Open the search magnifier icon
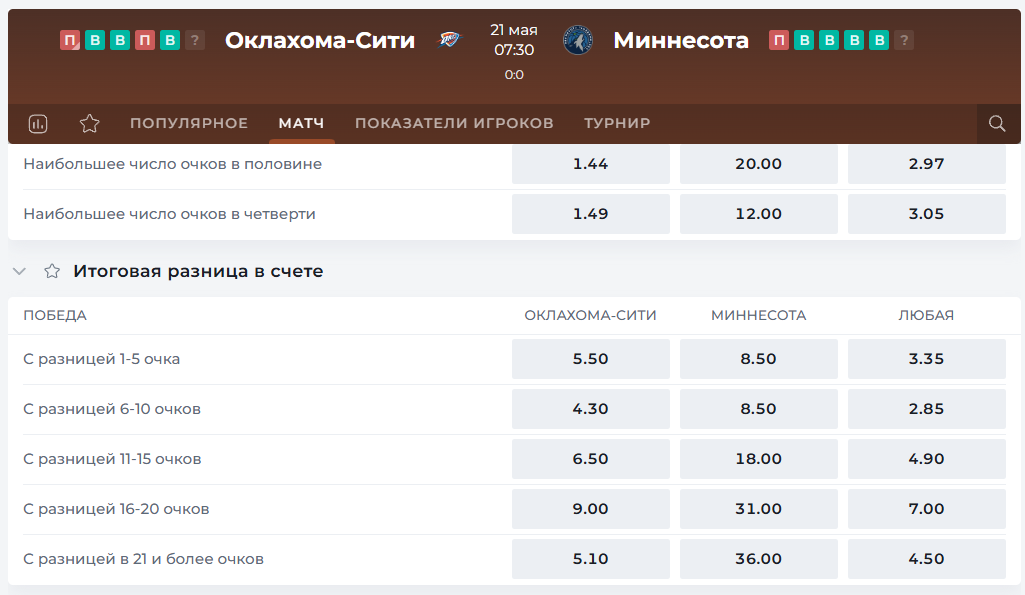Image resolution: width=1025 pixels, height=595 pixels. 997,124
